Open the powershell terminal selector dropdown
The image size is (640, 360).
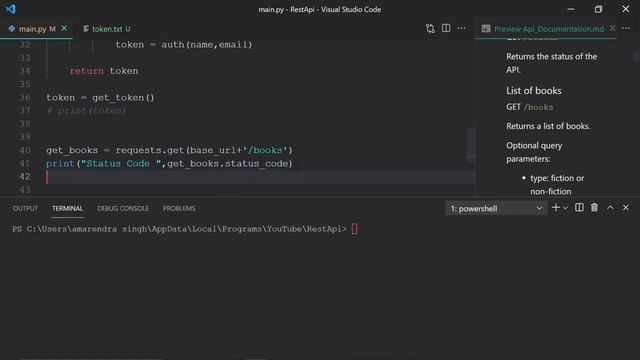496,209
